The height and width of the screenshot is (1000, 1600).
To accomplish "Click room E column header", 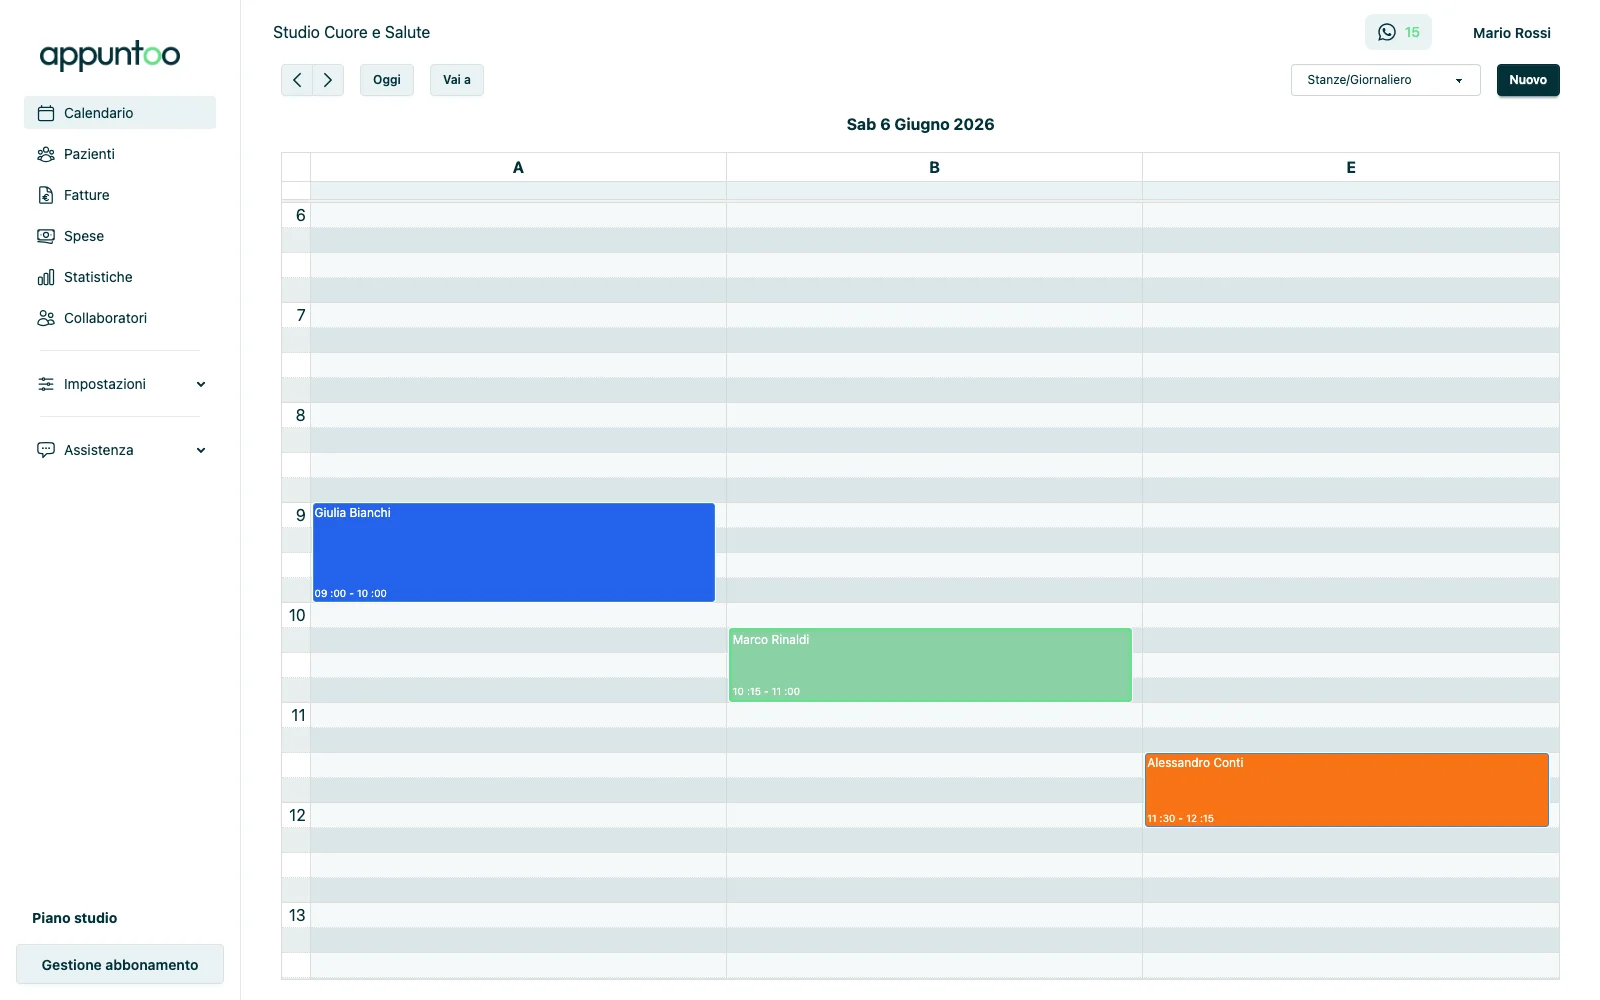I will point(1351,167).
